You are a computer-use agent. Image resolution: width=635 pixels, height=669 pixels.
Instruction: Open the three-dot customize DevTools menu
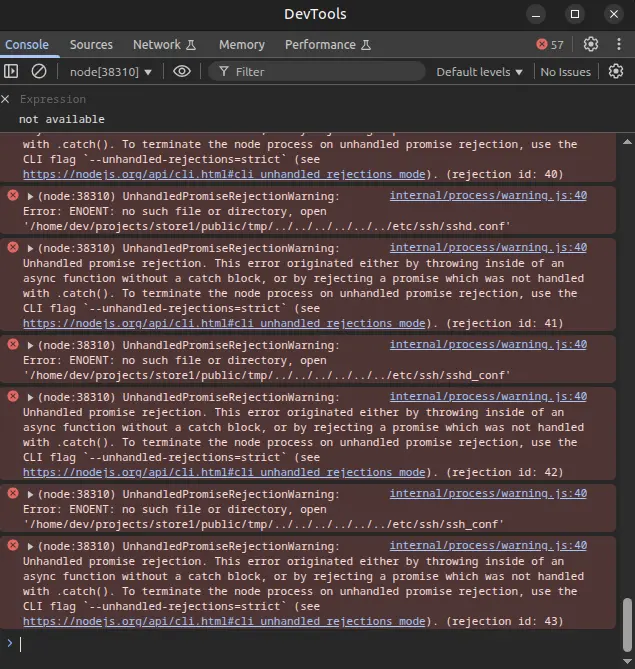[617, 44]
